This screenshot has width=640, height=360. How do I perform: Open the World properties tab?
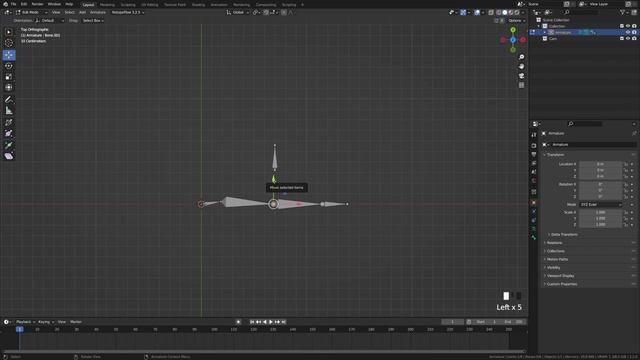click(534, 180)
